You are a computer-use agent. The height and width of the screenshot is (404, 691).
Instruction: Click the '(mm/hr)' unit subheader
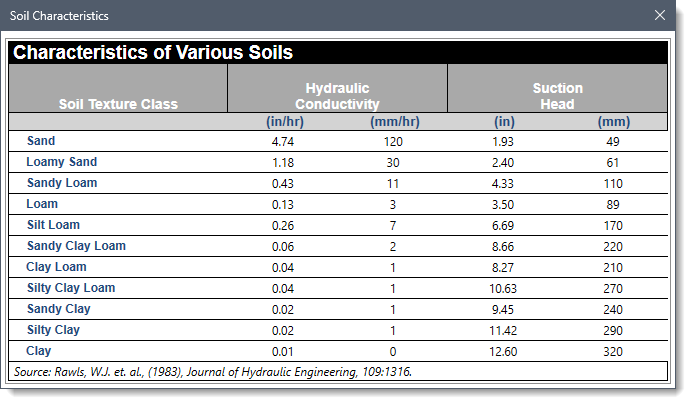point(395,122)
